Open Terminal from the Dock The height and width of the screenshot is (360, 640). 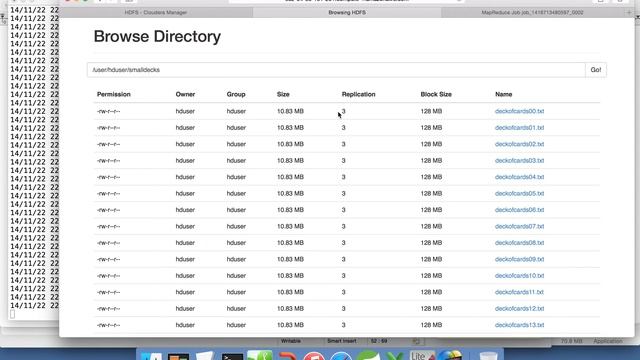click(x=232, y=356)
